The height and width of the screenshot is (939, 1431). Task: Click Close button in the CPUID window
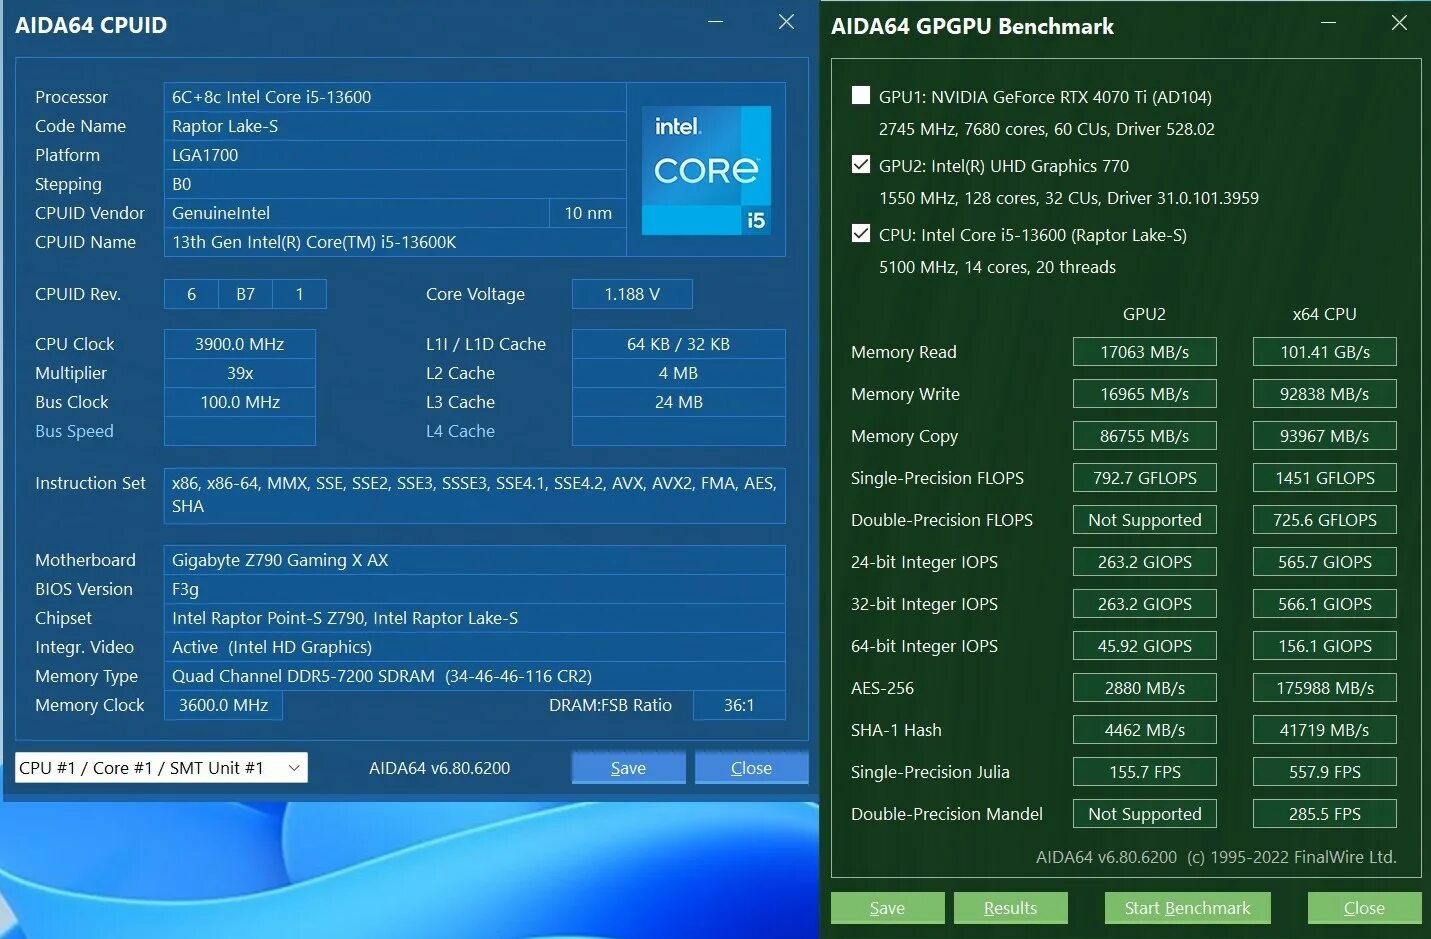click(x=751, y=768)
